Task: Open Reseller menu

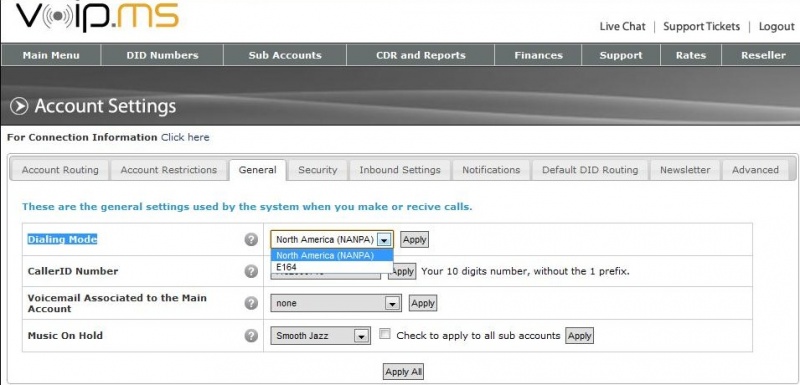Action: click(x=761, y=55)
